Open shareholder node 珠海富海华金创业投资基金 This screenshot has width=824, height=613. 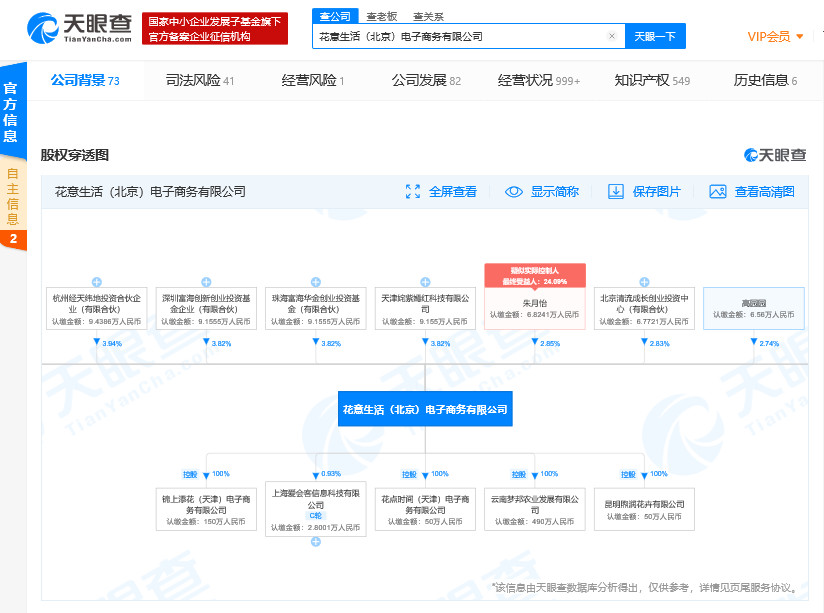(316, 309)
